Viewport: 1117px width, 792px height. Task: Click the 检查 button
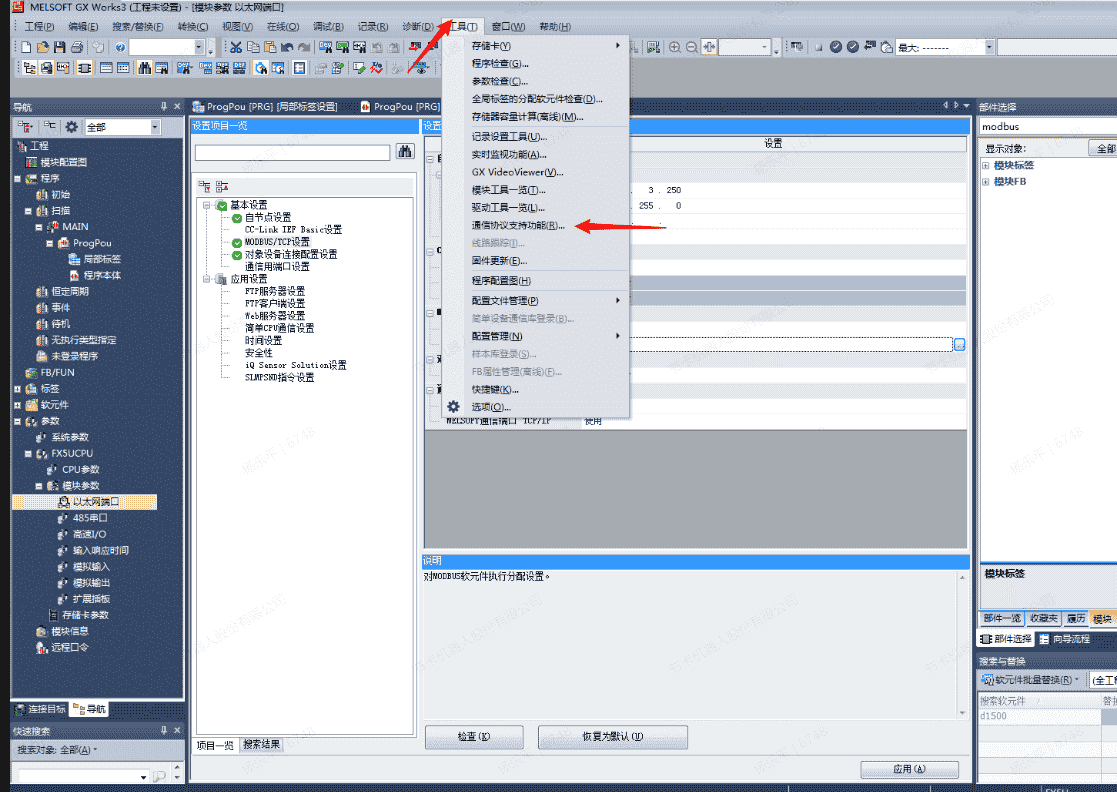pyautogui.click(x=474, y=737)
